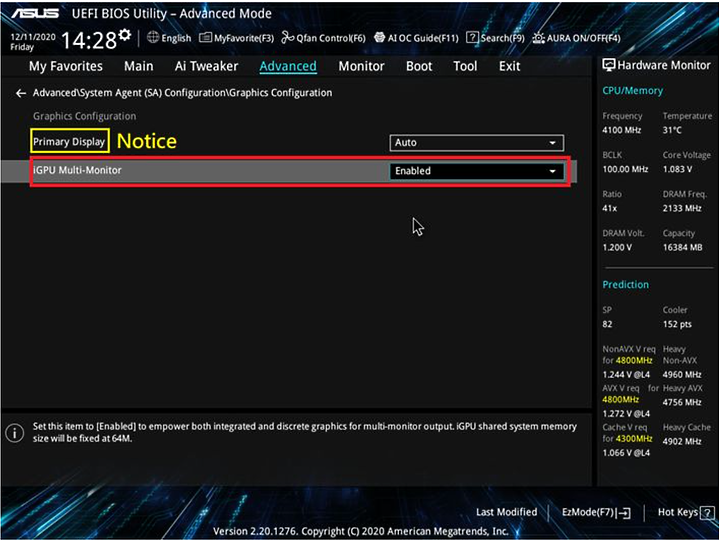Click the Hot Keys question mark icon

click(x=707, y=513)
